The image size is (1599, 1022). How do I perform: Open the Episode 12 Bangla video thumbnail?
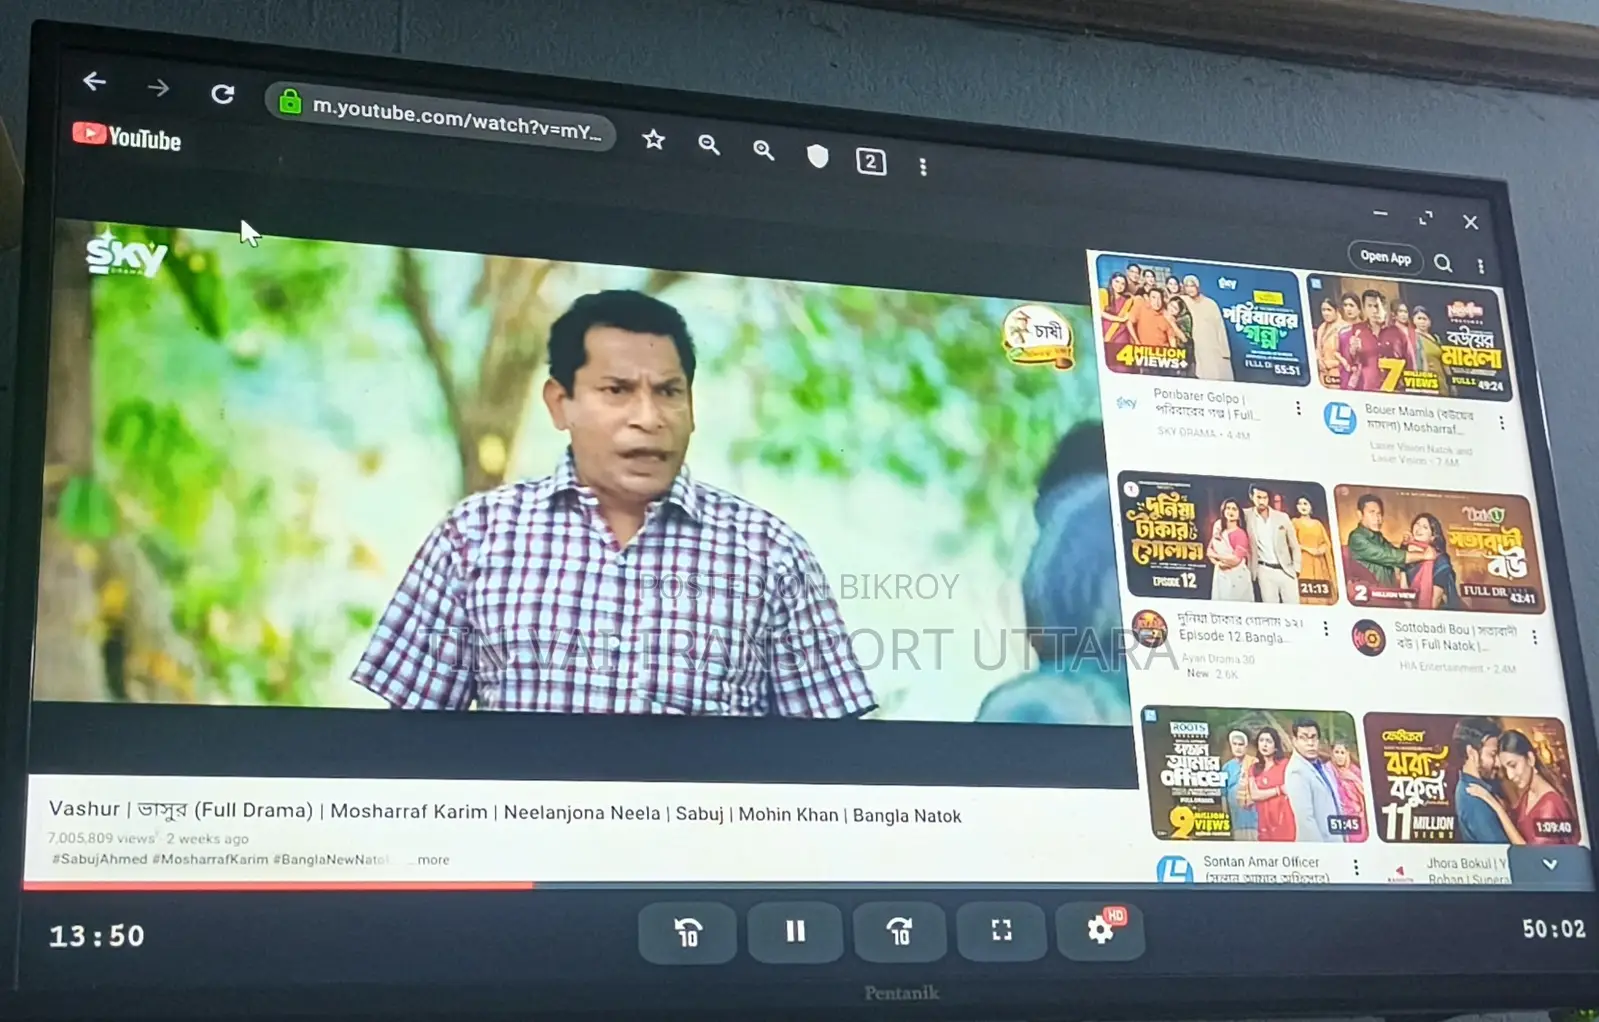coord(1227,538)
